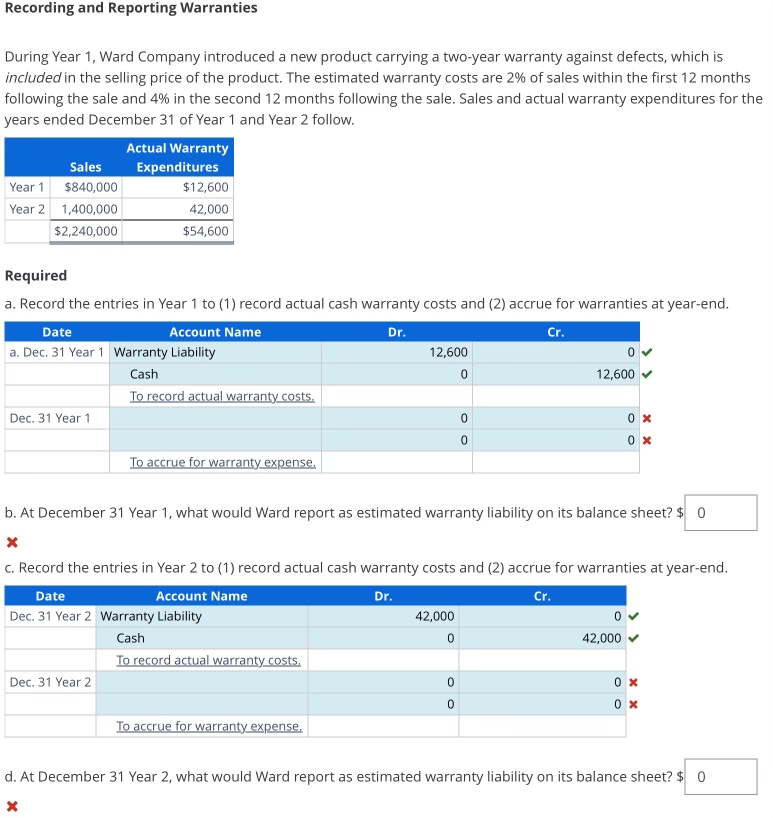
Task: Click the part d balance sheet answer field
Action: tap(720, 776)
